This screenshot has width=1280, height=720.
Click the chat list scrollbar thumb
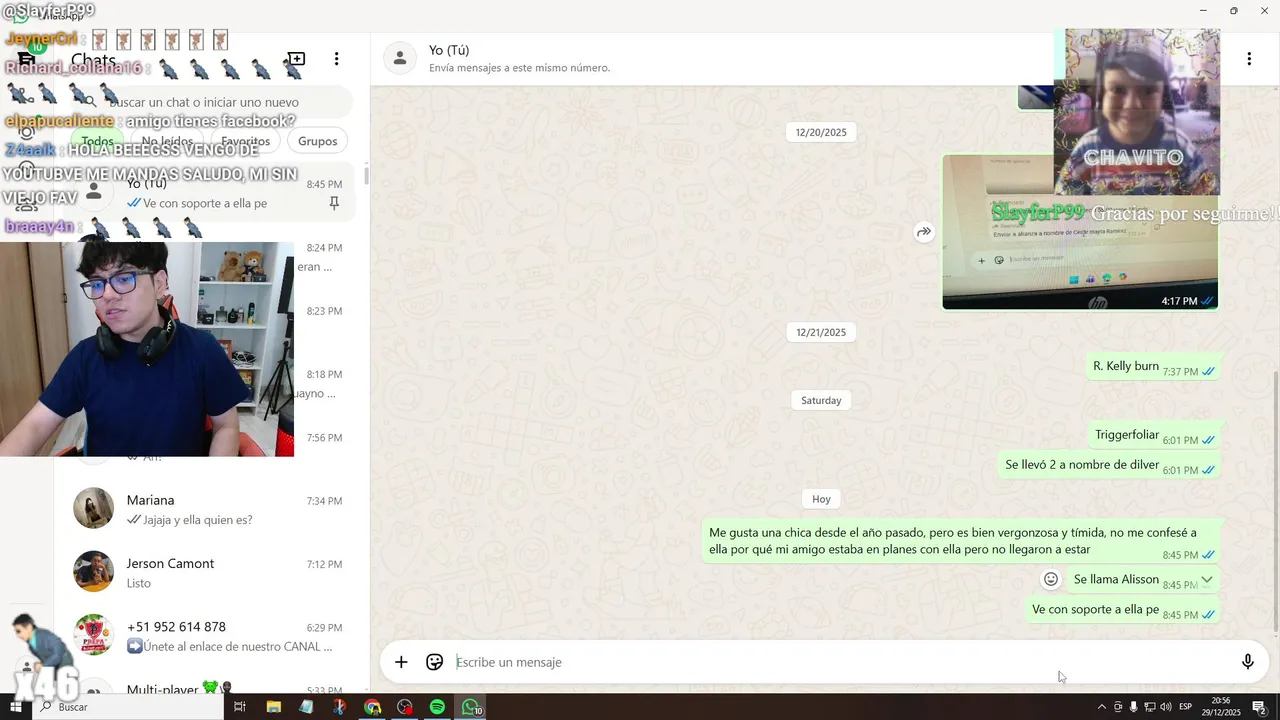[x=366, y=176]
